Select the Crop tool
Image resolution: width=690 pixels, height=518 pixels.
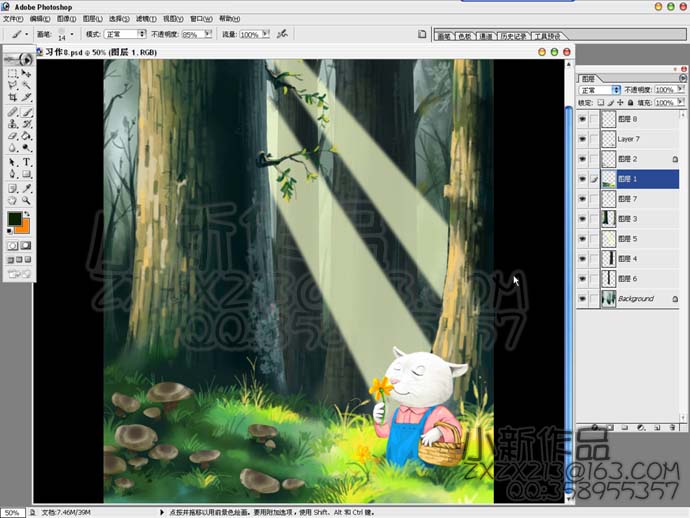(x=12, y=97)
